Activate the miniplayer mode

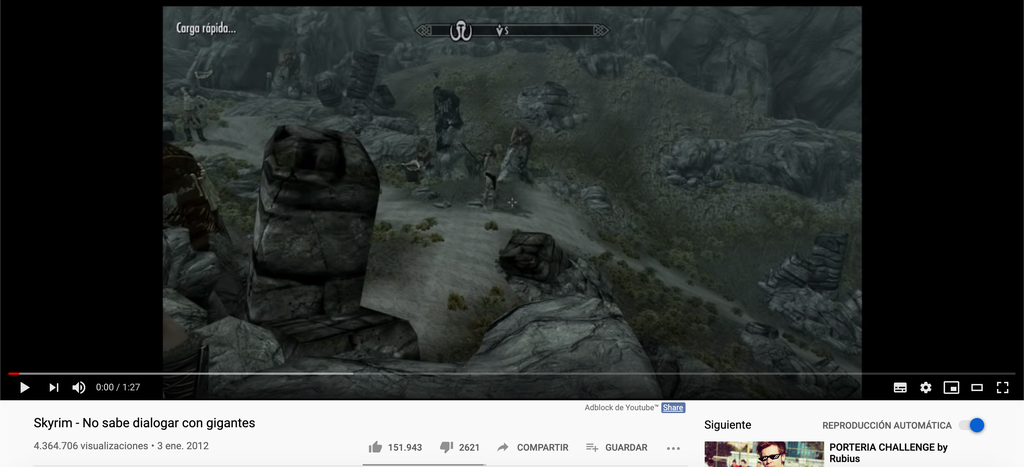click(x=952, y=387)
